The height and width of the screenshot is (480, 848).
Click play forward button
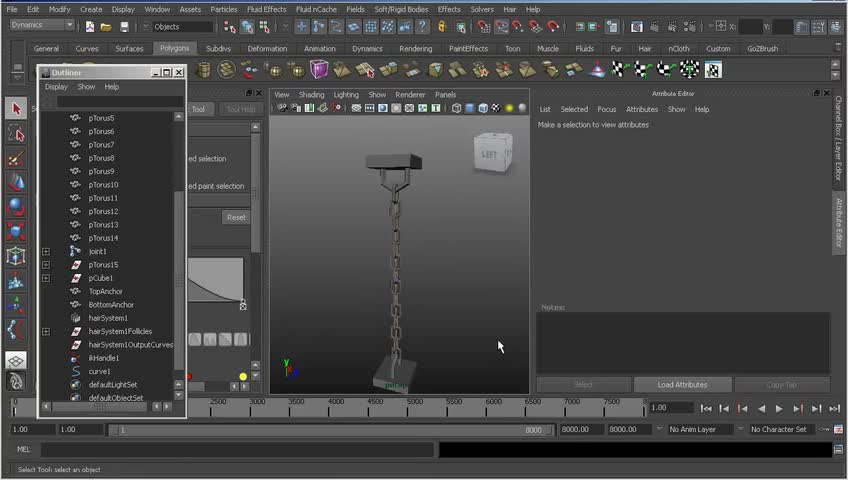779,409
